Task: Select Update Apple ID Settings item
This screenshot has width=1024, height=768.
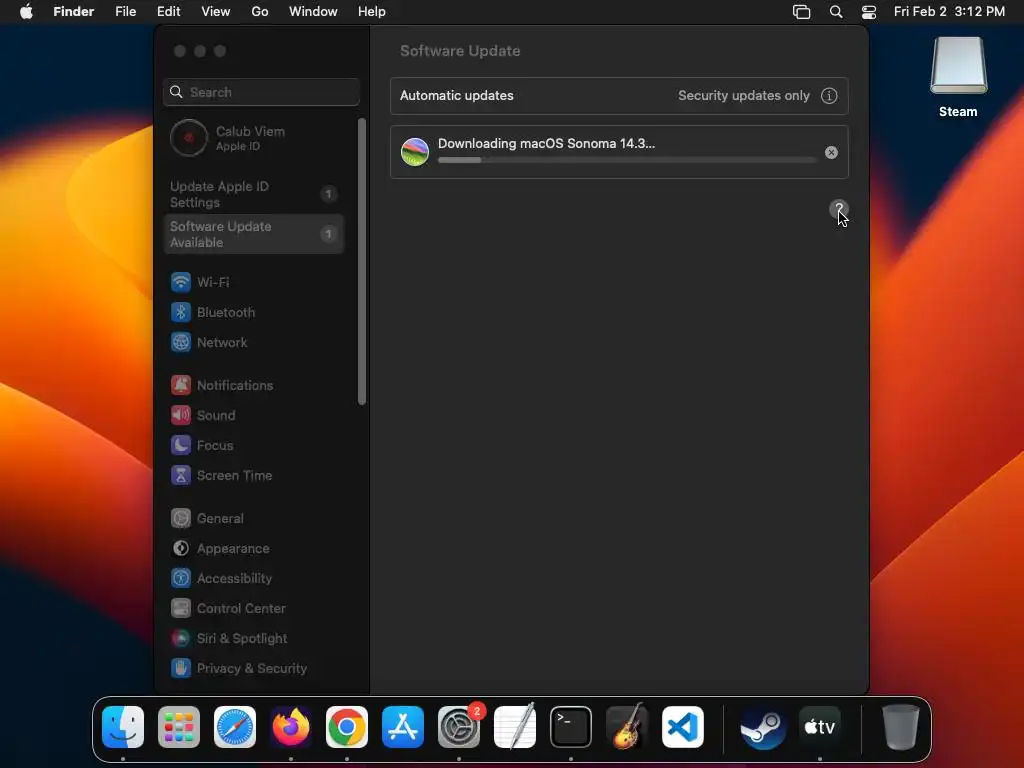Action: pyautogui.click(x=253, y=194)
